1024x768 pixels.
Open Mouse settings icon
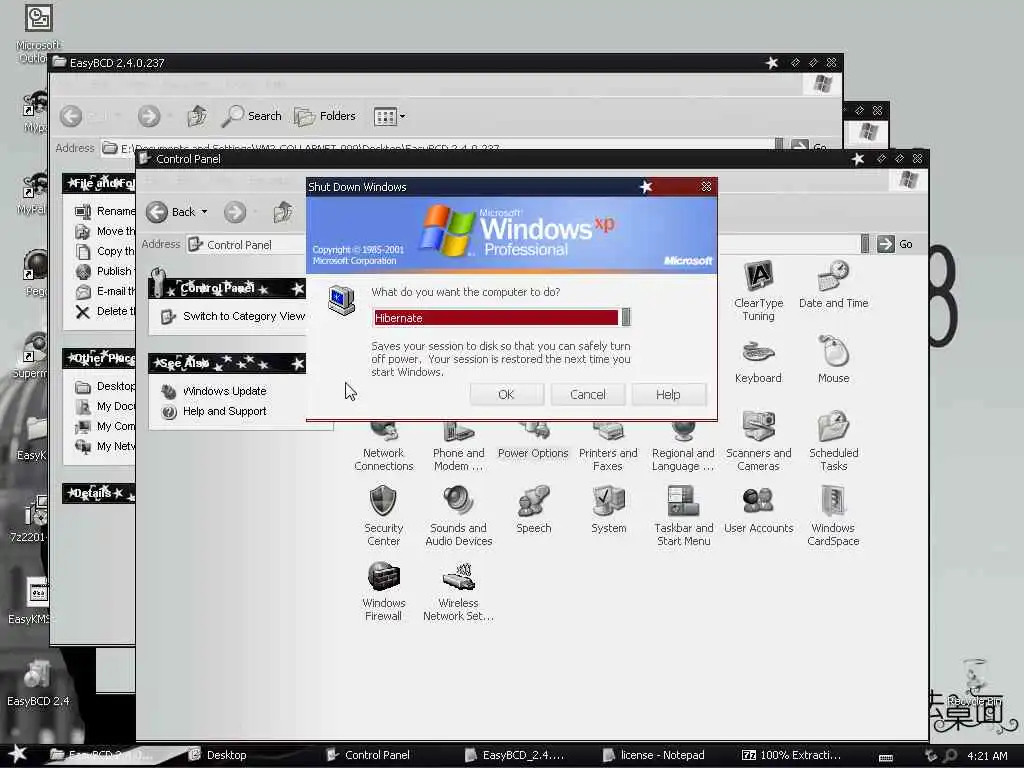coord(833,360)
